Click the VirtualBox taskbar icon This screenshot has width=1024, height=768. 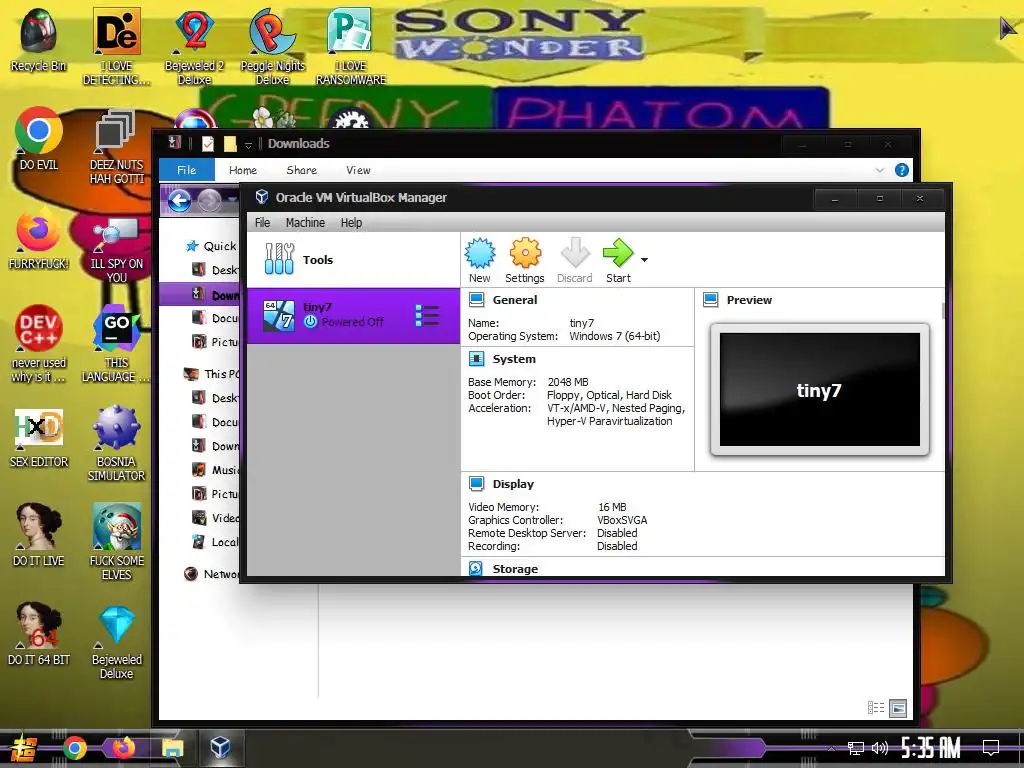221,748
